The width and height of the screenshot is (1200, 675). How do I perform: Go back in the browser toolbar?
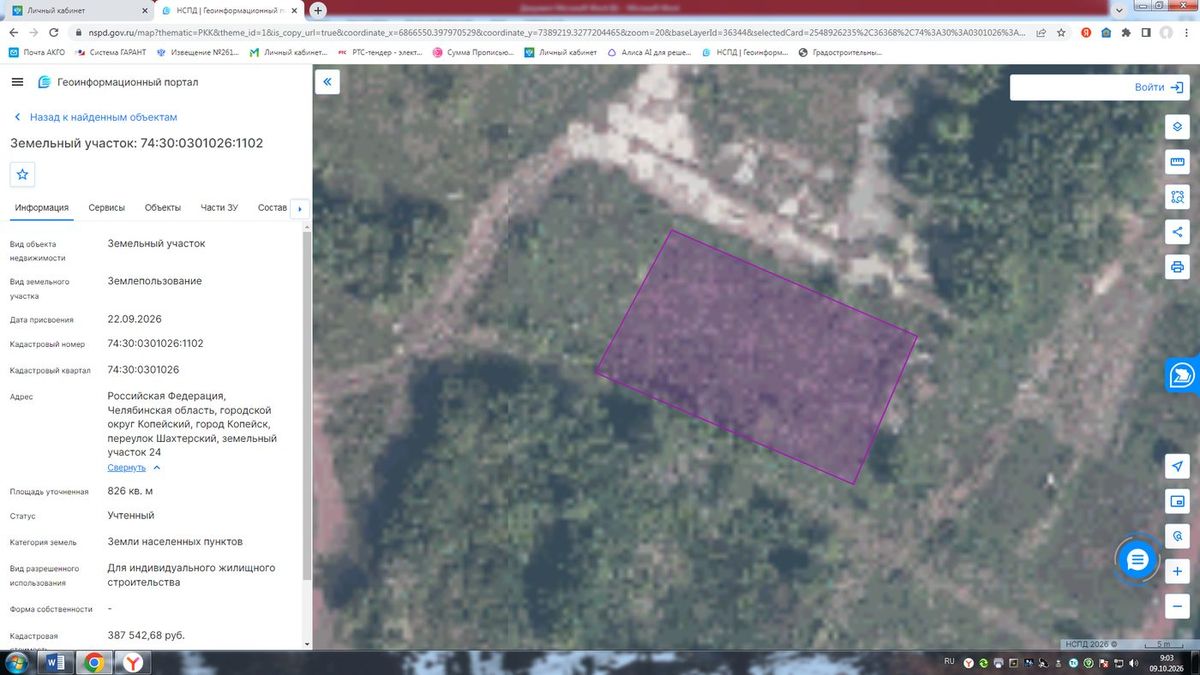tap(15, 32)
